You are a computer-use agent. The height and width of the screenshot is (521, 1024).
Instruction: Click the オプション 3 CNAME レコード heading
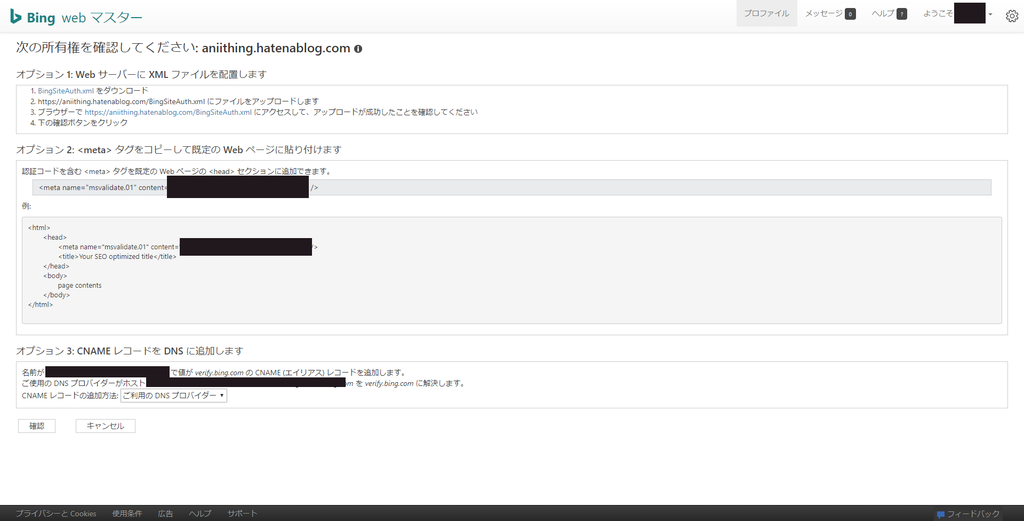[x=129, y=351]
